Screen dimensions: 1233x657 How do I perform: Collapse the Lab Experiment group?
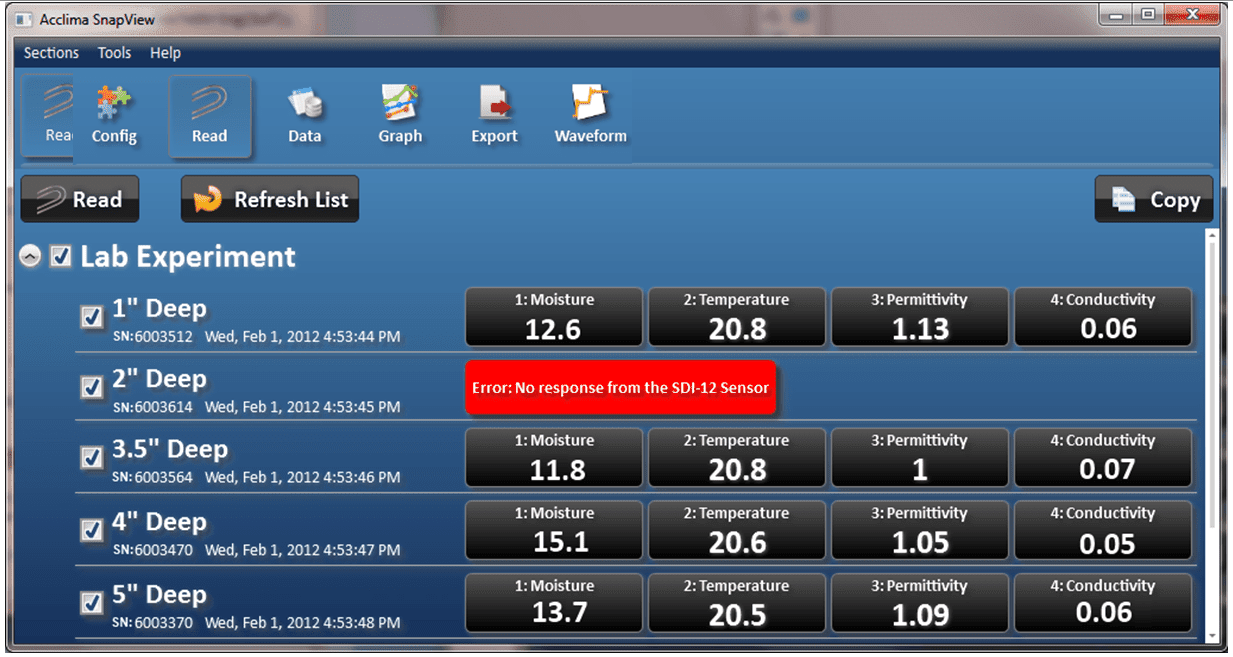[x=31, y=257]
